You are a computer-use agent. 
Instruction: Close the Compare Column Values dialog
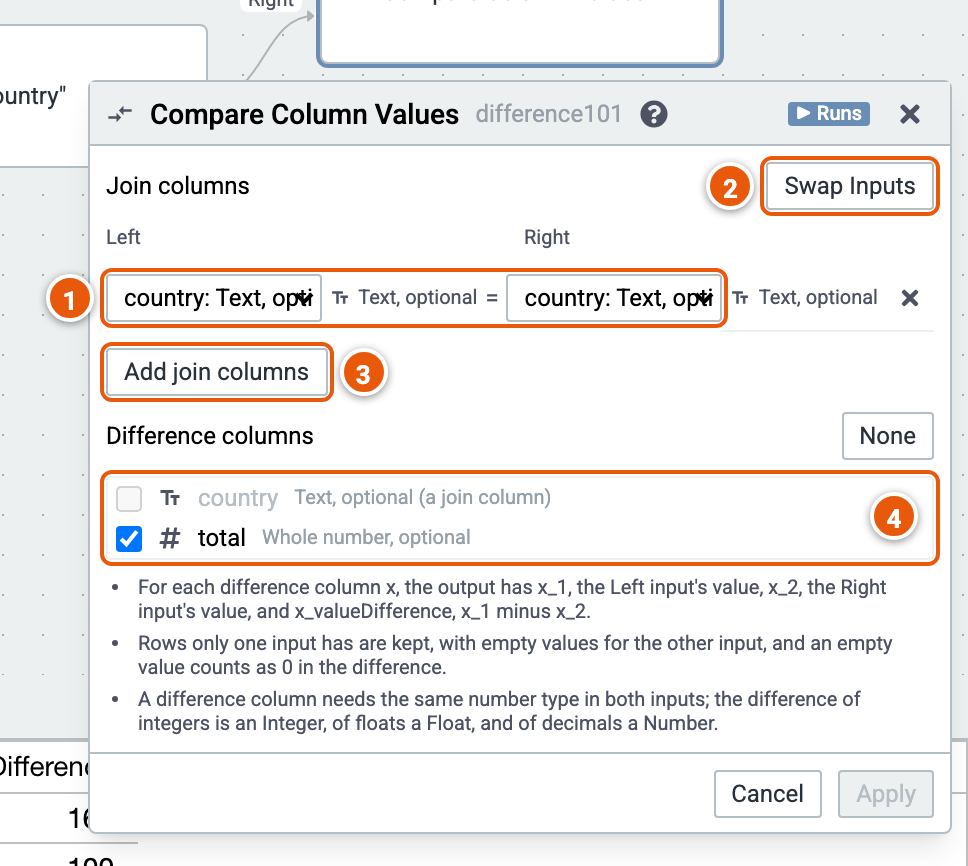[909, 114]
